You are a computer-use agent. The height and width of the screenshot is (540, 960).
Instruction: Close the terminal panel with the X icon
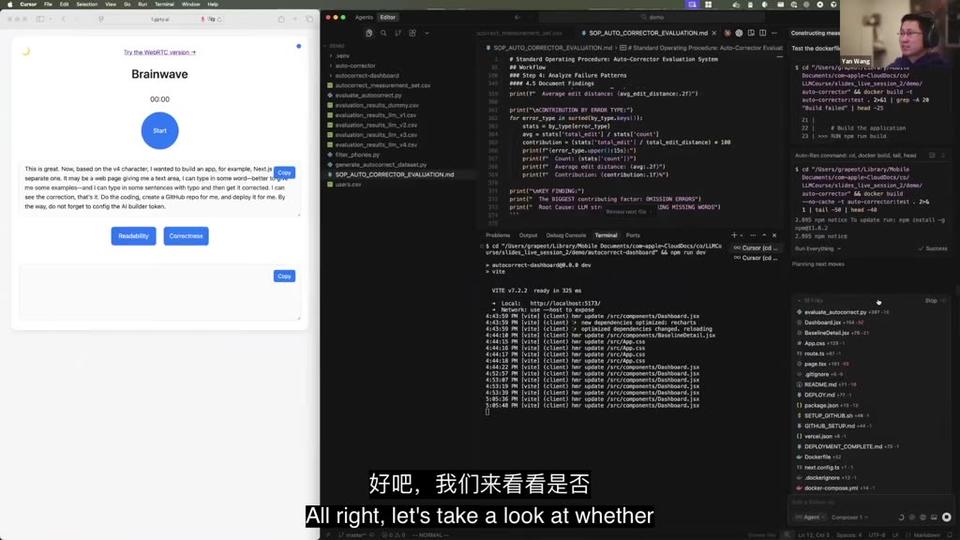(774, 235)
